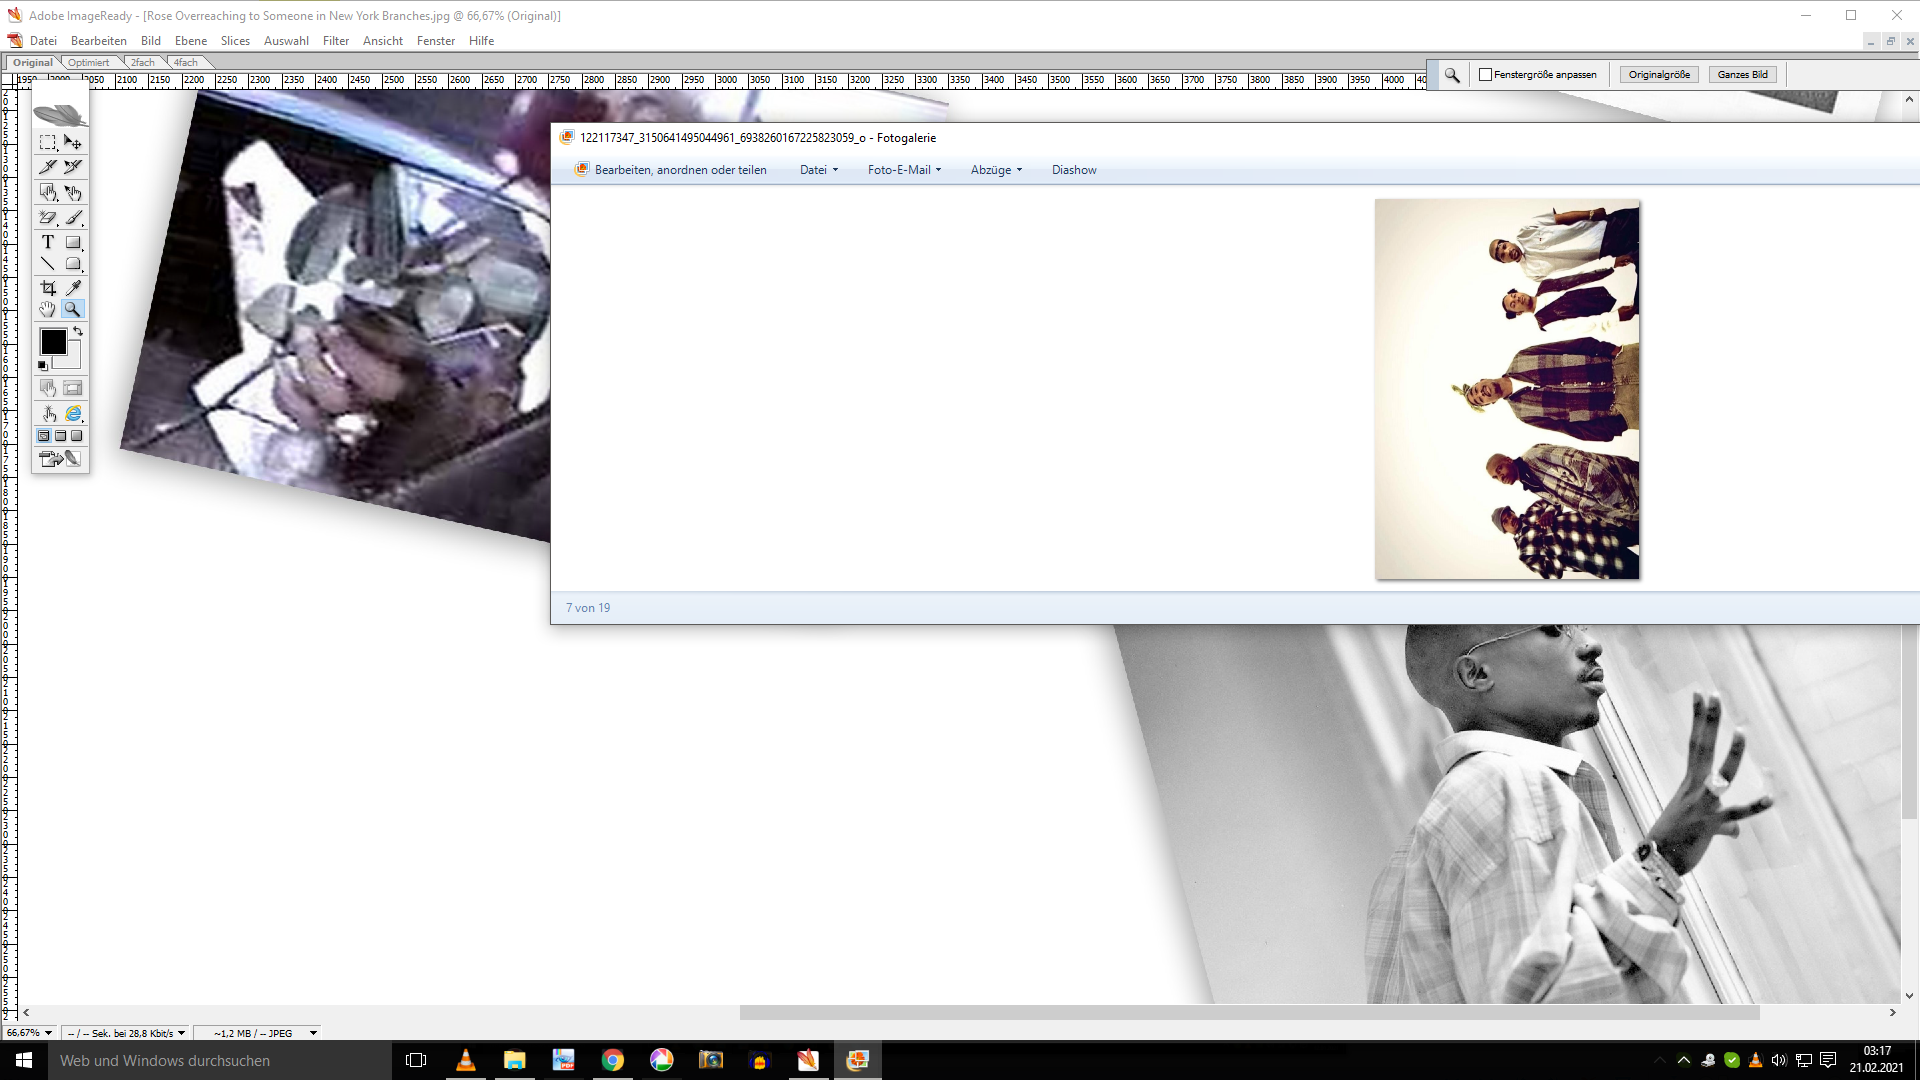Open the Datei menu in ImageReady

tap(43, 41)
